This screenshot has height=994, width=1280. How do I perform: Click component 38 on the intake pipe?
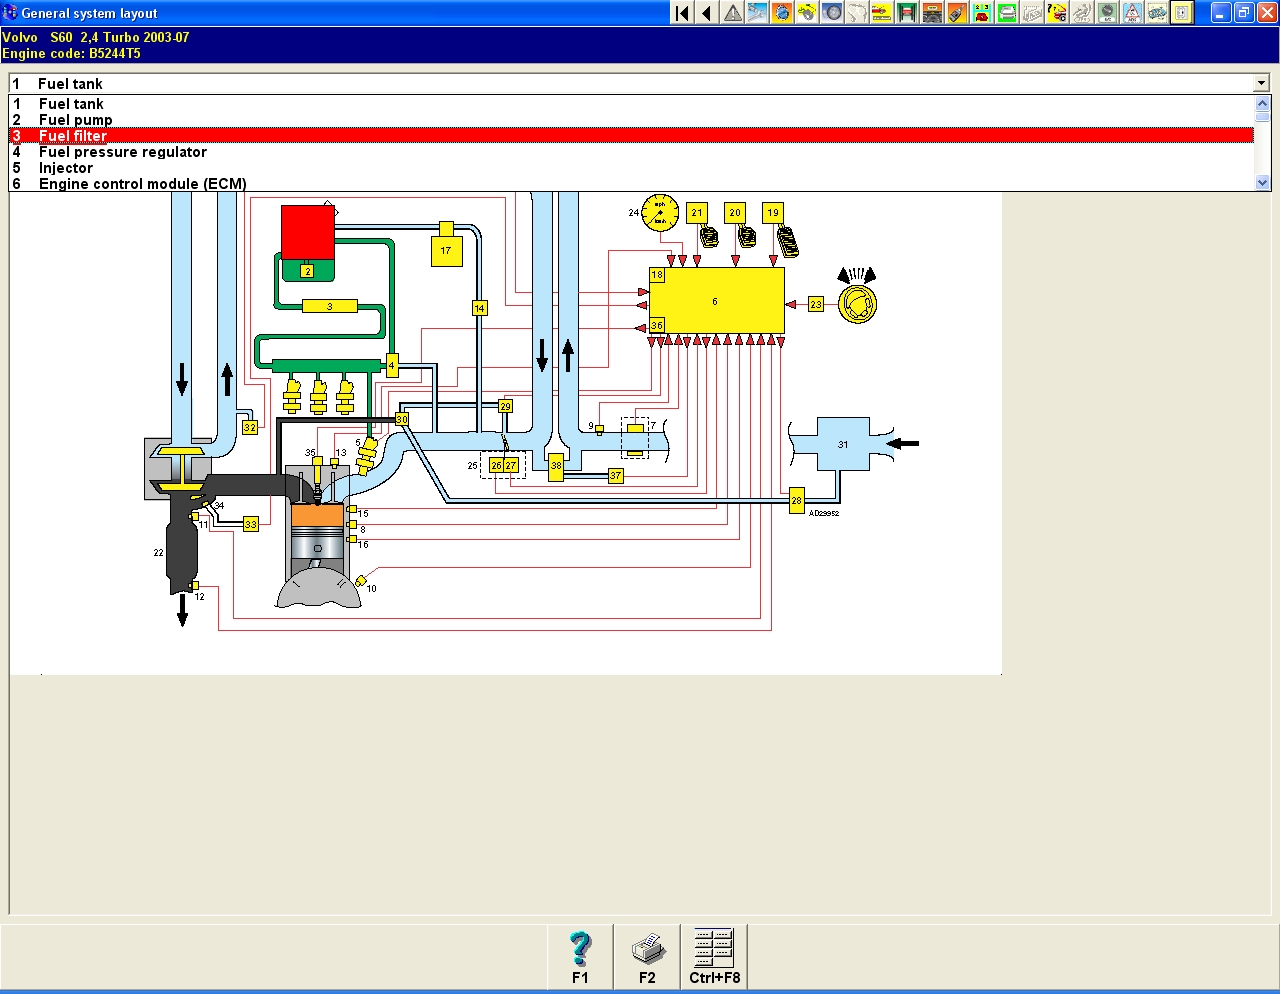click(x=556, y=466)
